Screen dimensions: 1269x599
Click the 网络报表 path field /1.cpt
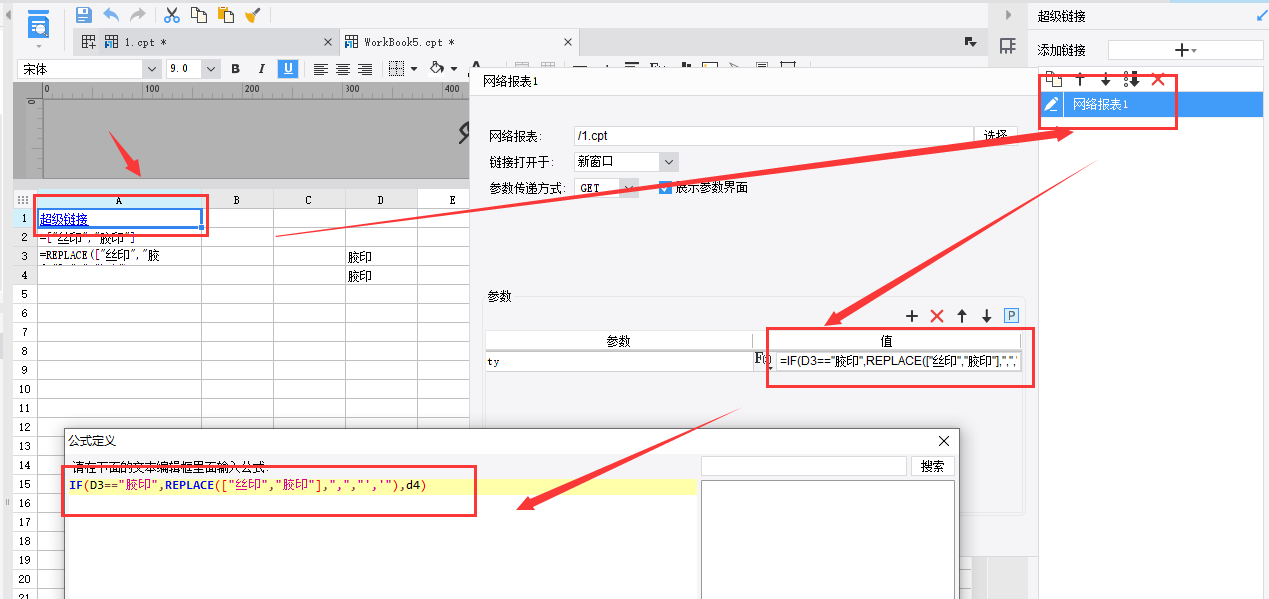coord(773,135)
